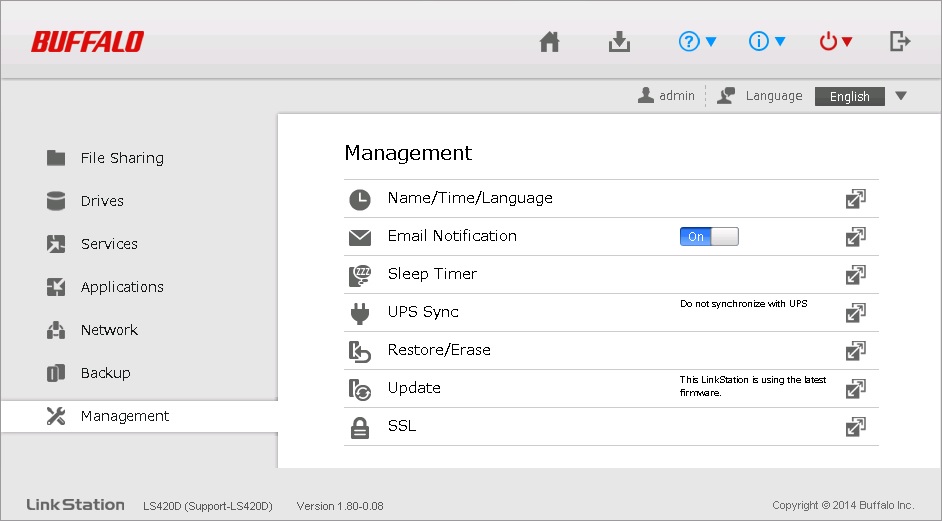Click the download icon in top bar
Viewport: 942px width, 521px height.
click(619, 41)
